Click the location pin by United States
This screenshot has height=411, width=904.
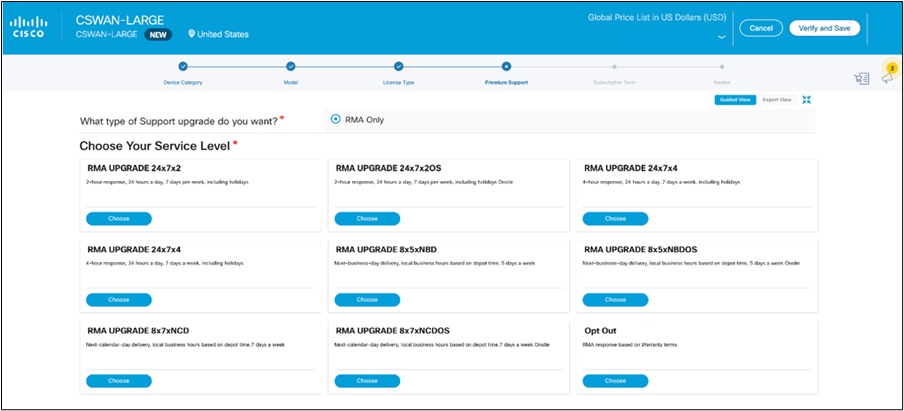(x=192, y=34)
